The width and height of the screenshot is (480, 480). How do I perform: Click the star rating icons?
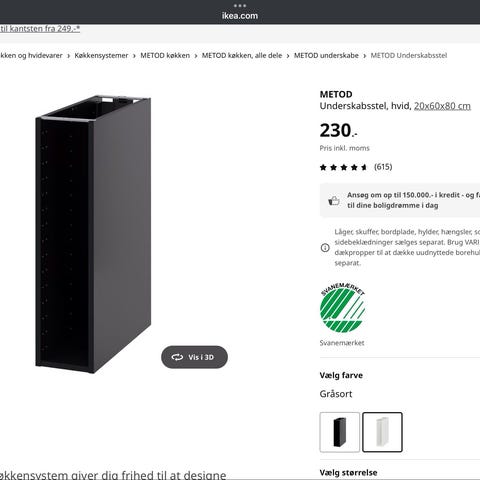coord(343,167)
